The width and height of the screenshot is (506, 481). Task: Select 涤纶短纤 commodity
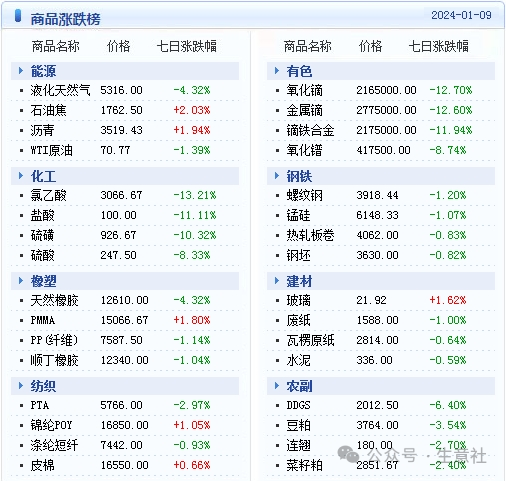[x=55, y=445]
